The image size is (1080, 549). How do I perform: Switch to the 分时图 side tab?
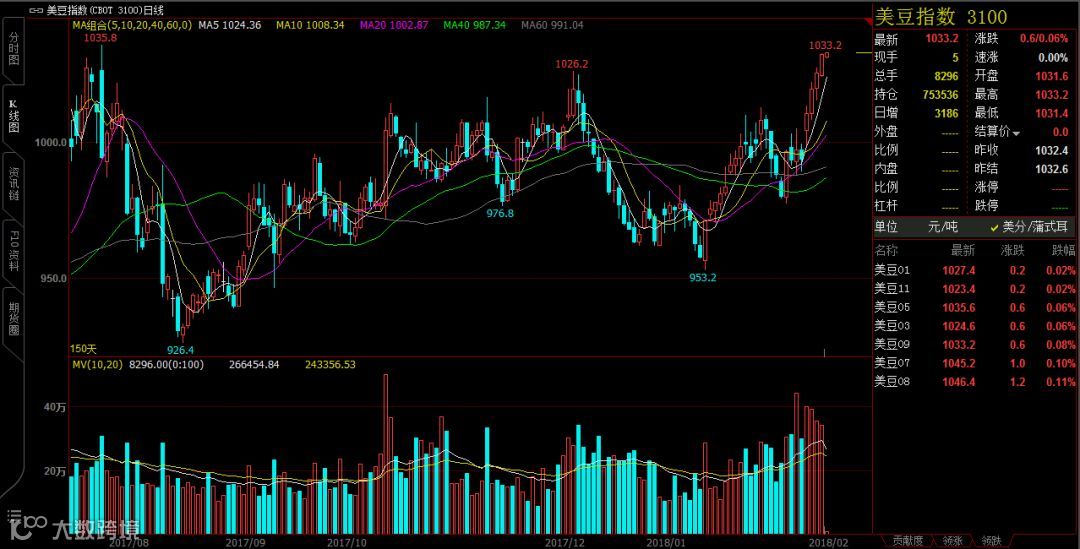14,48
